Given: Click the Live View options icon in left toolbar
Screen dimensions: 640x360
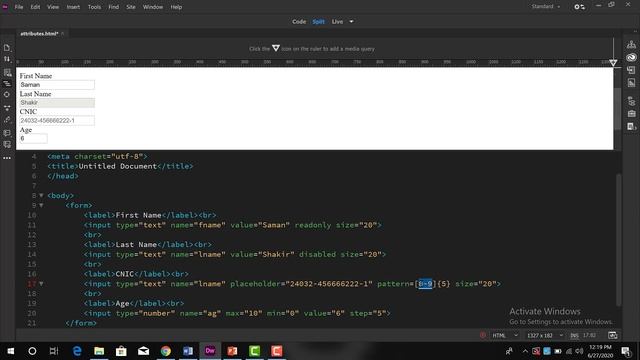Looking at the screenshot, I should coord(7,73).
